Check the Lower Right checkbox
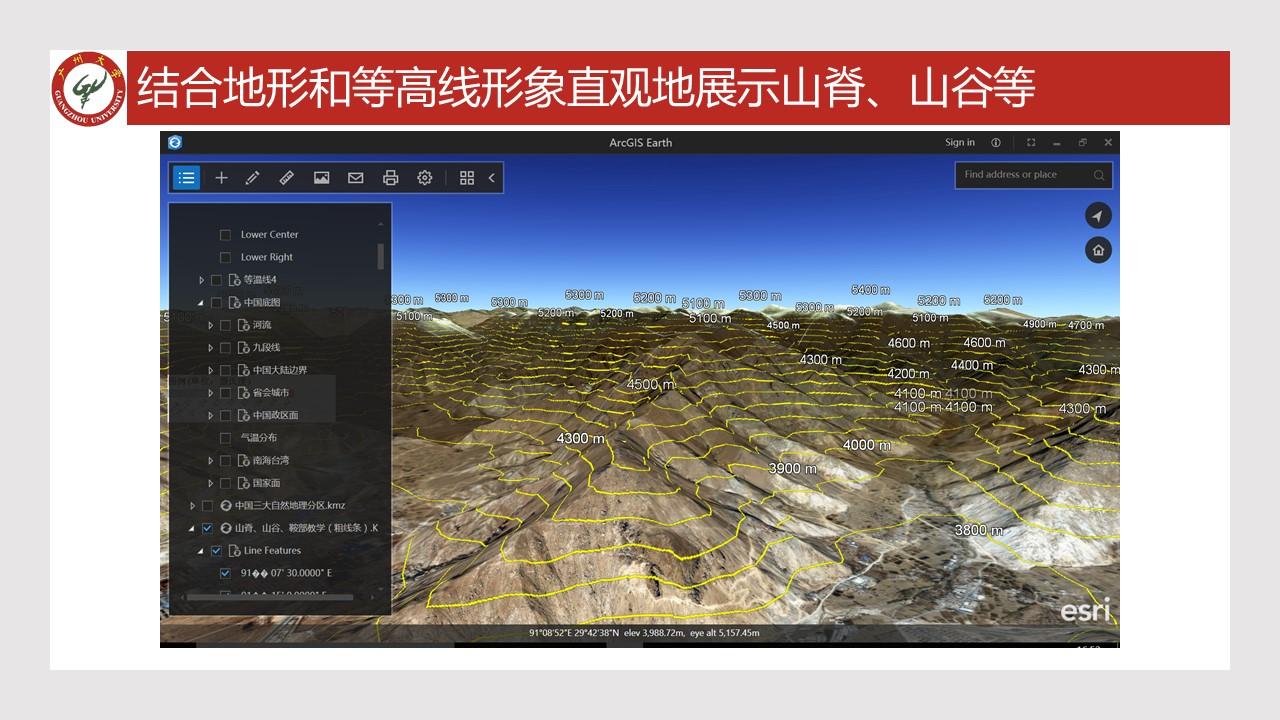This screenshot has height=720, width=1280. (225, 257)
